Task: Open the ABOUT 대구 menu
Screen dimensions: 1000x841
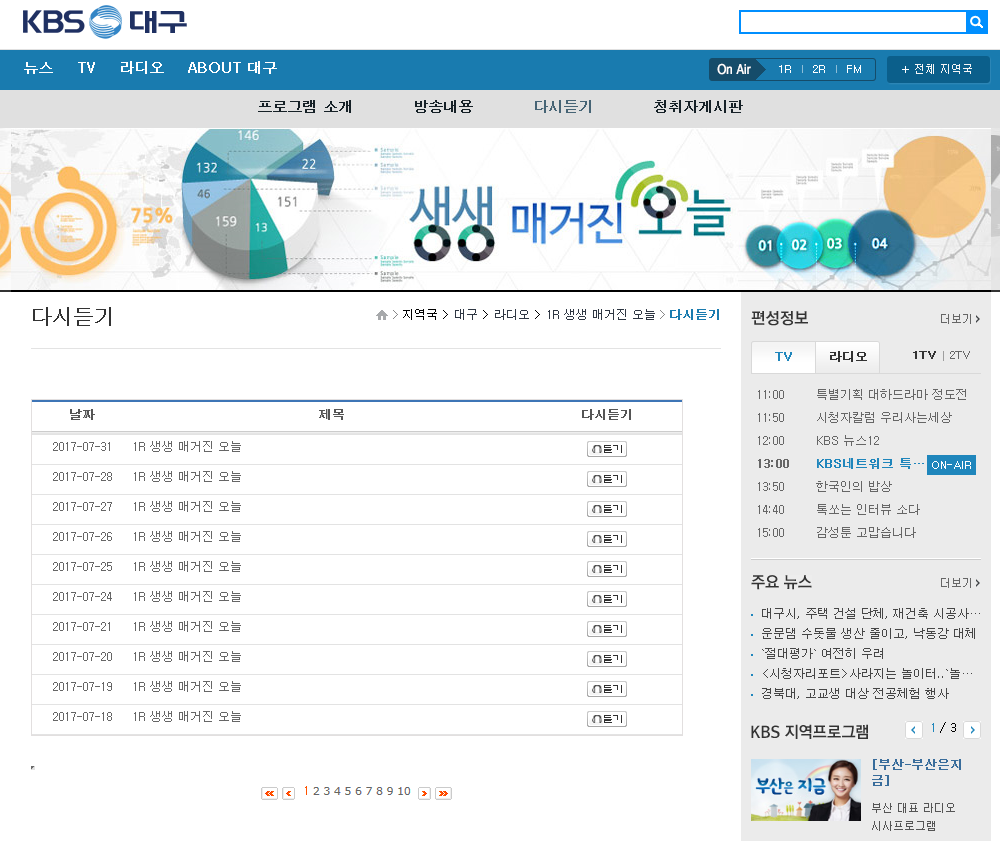Action: (x=232, y=68)
